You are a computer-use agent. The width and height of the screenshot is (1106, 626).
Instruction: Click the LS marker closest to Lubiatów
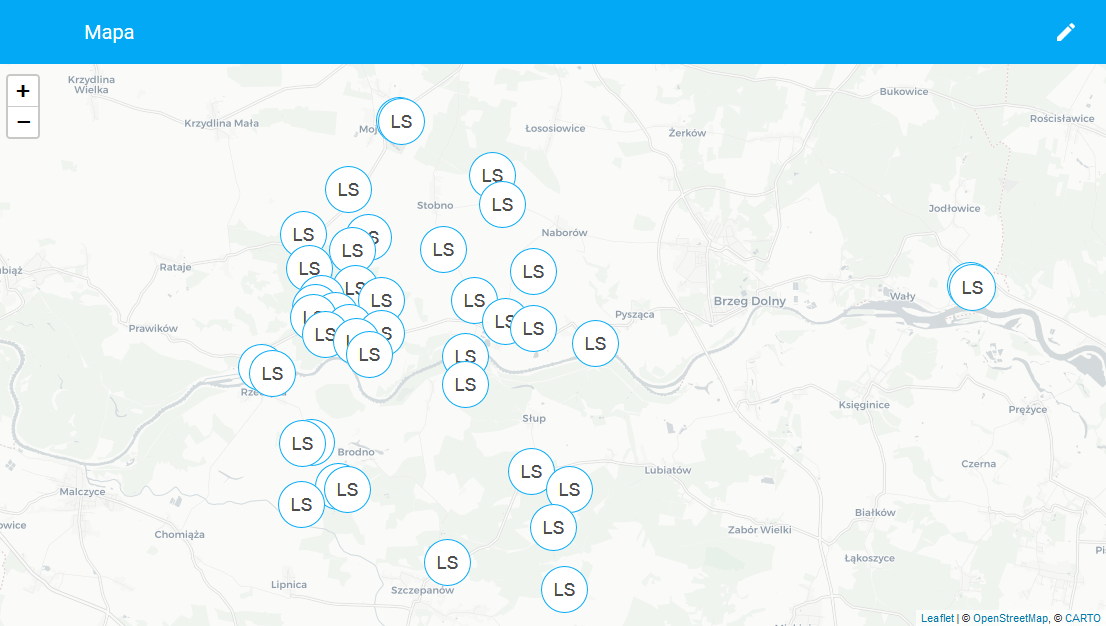point(569,490)
